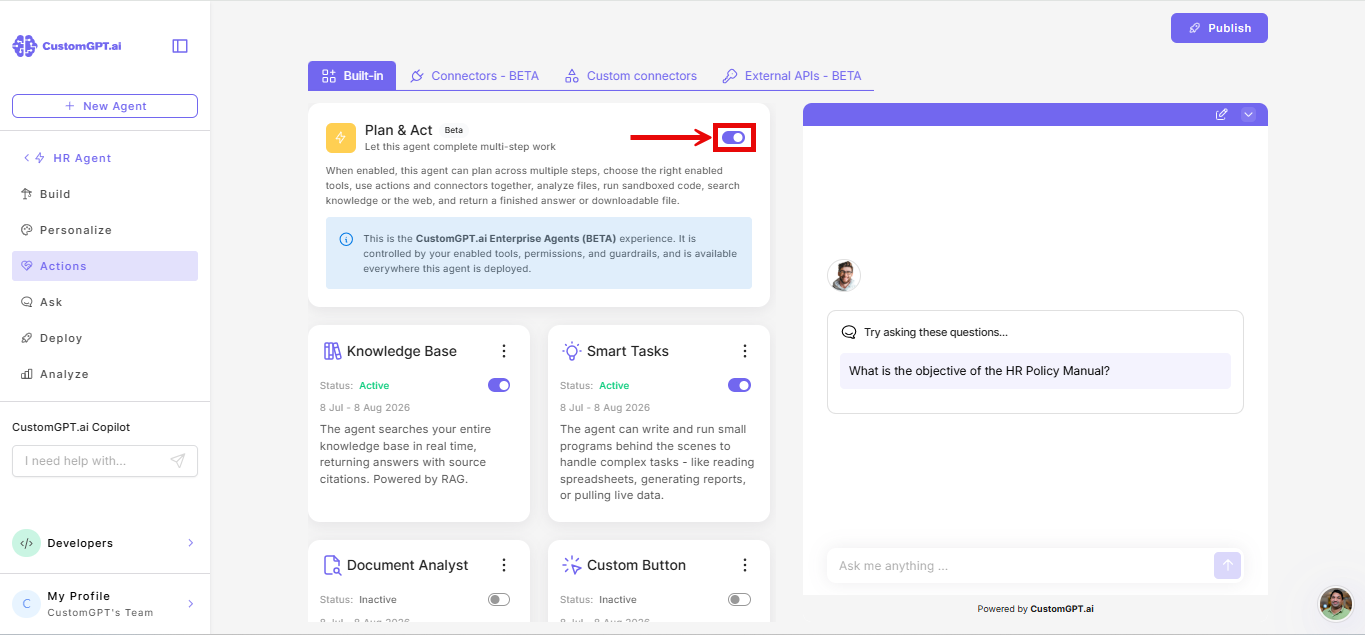This screenshot has width=1365, height=635.
Task: Enable the Custom Button toggle
Action: [739, 600]
